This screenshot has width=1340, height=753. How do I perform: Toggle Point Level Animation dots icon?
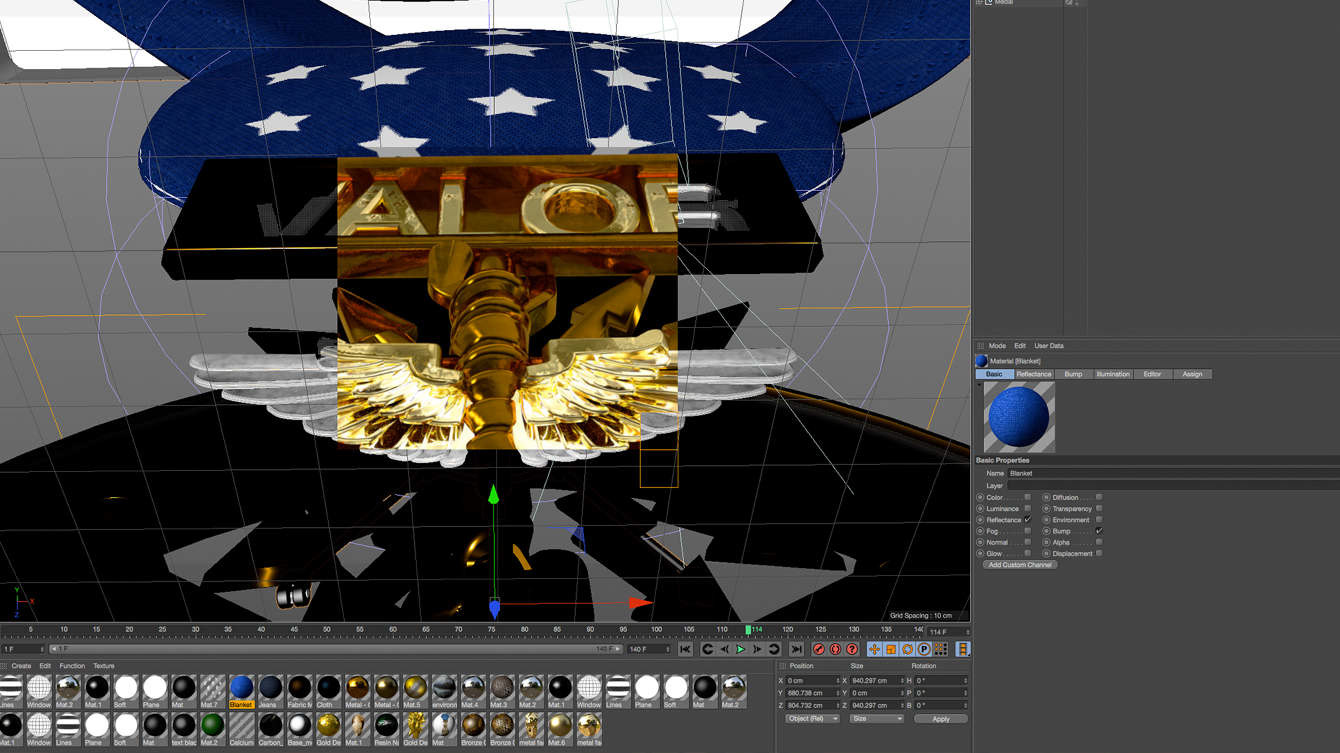941,649
